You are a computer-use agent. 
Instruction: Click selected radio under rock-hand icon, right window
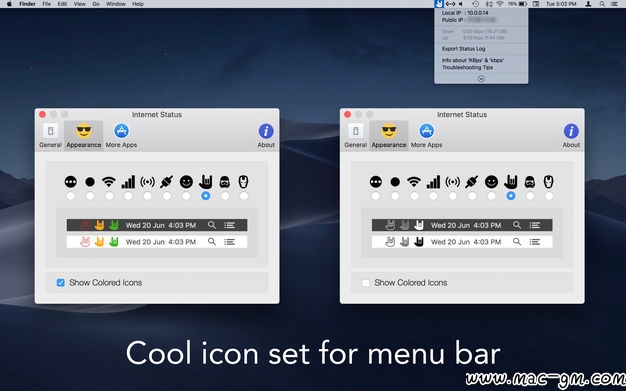pyautogui.click(x=511, y=196)
